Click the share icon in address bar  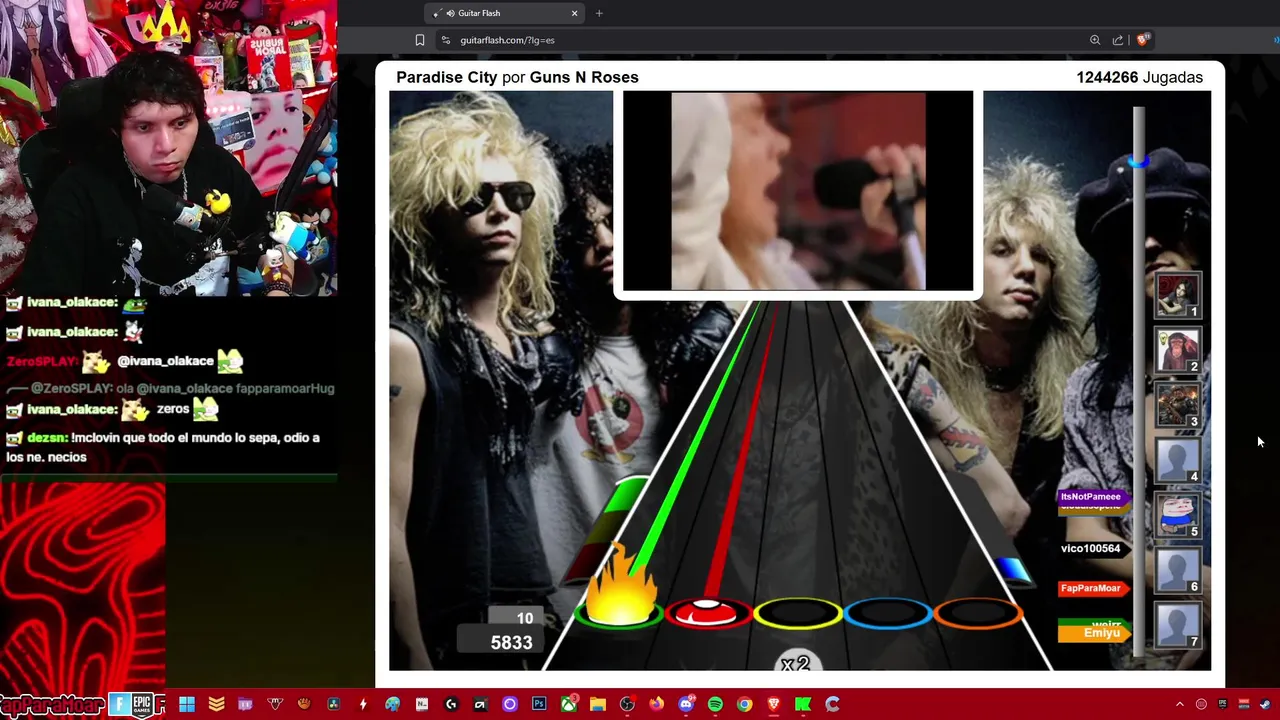click(1118, 40)
